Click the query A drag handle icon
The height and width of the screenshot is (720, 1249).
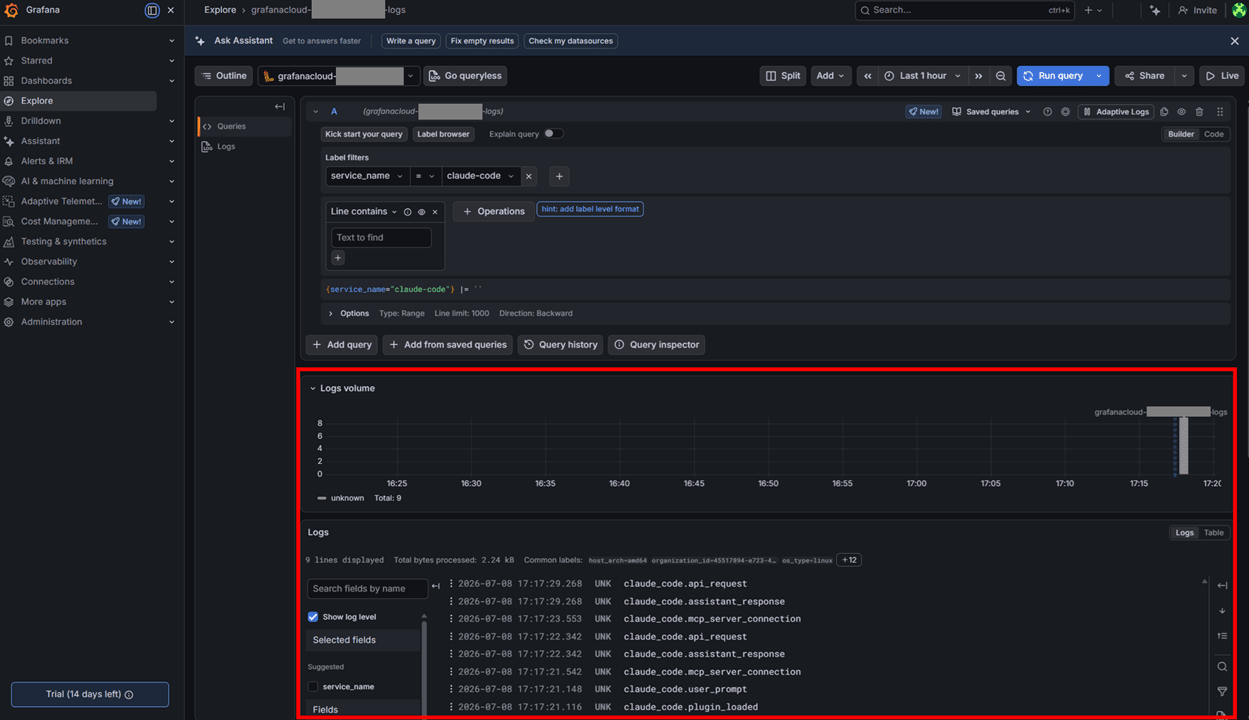(x=1220, y=112)
